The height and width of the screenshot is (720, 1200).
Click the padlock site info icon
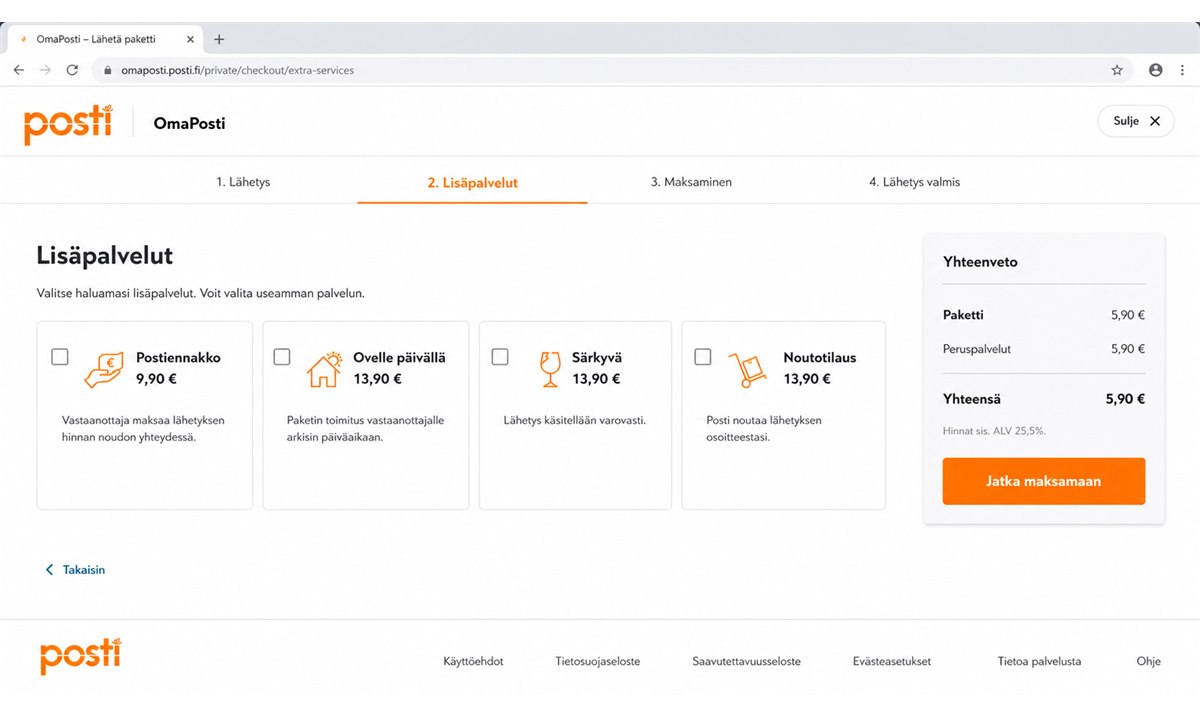pos(108,70)
